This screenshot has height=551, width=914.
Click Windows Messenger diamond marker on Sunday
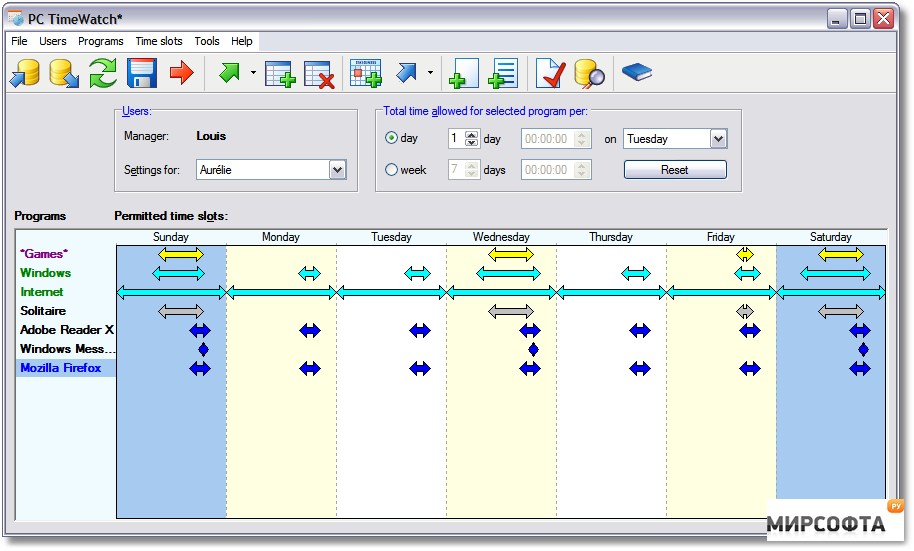click(203, 350)
